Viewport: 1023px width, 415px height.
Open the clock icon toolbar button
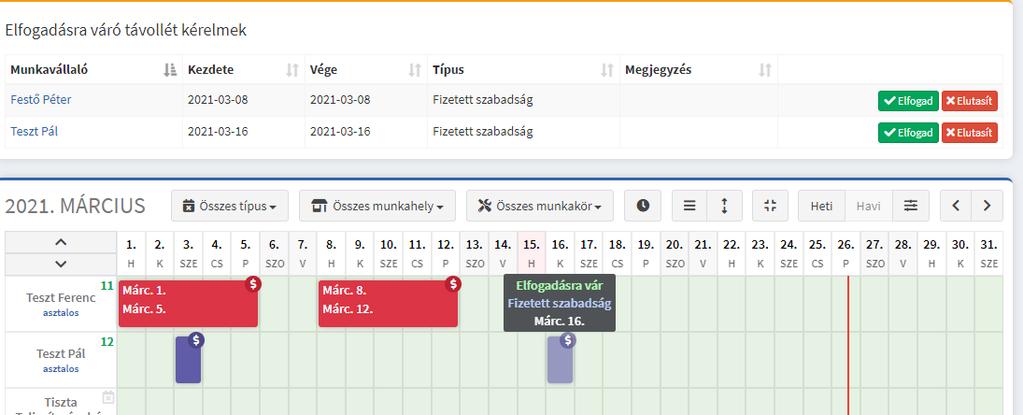click(x=643, y=206)
